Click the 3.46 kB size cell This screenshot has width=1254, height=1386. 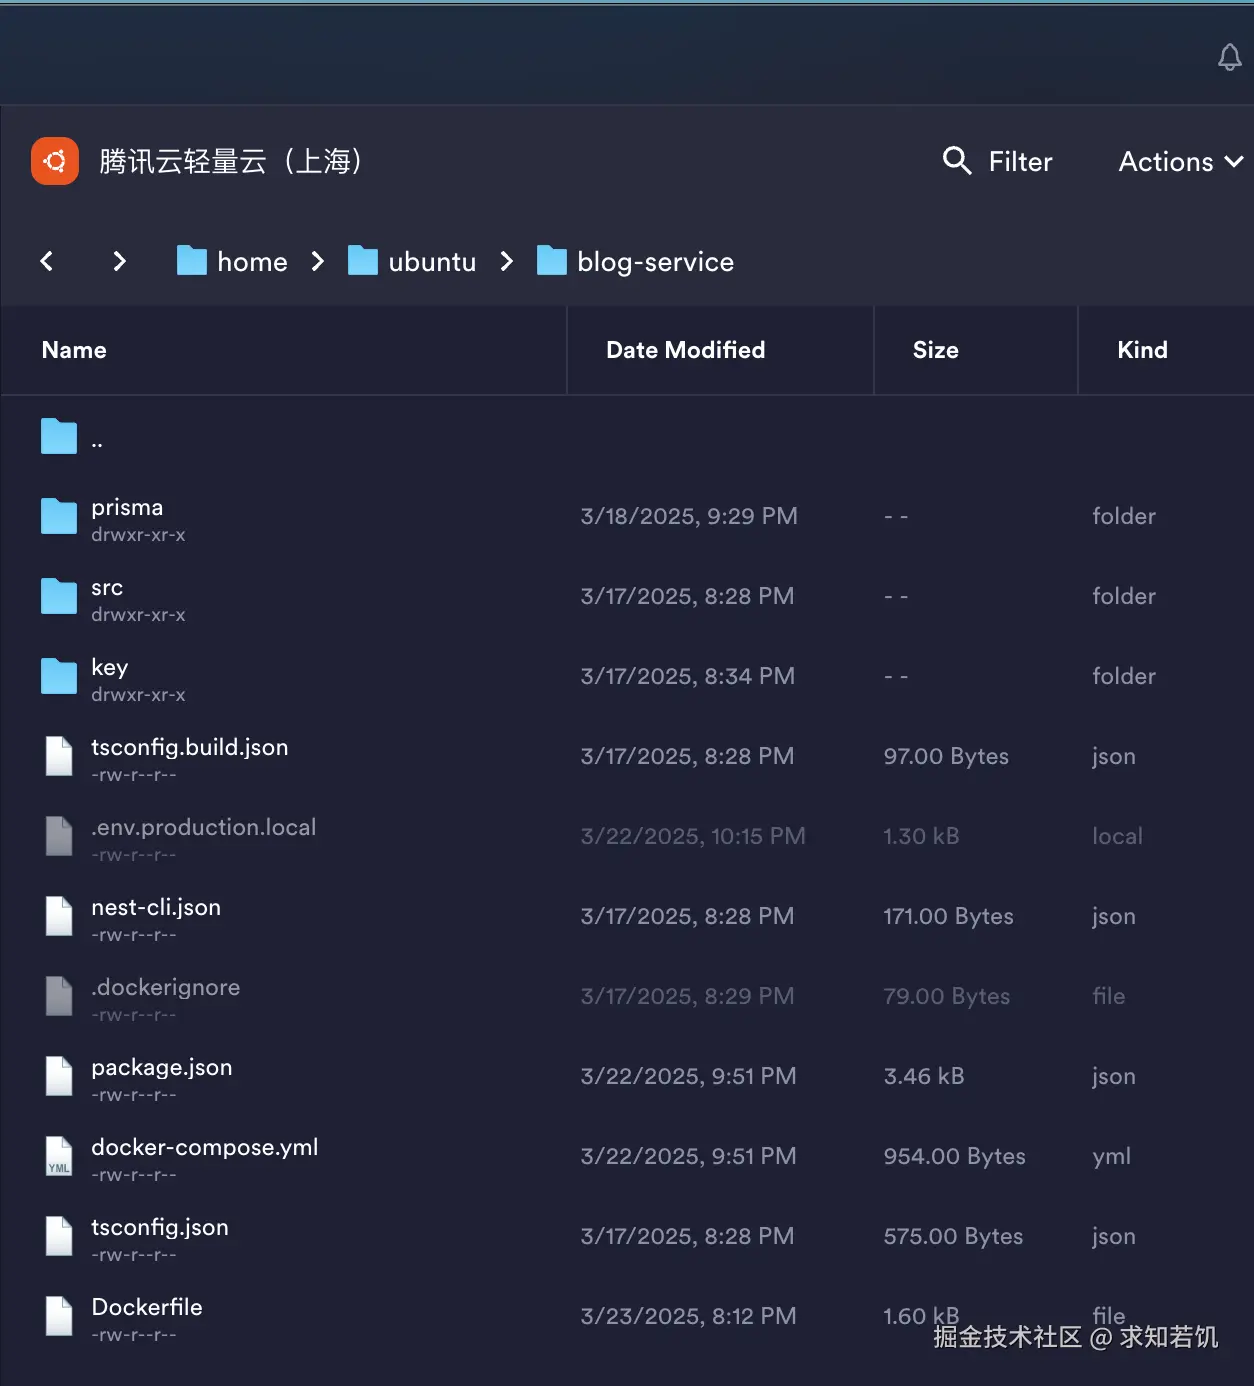click(x=924, y=1076)
